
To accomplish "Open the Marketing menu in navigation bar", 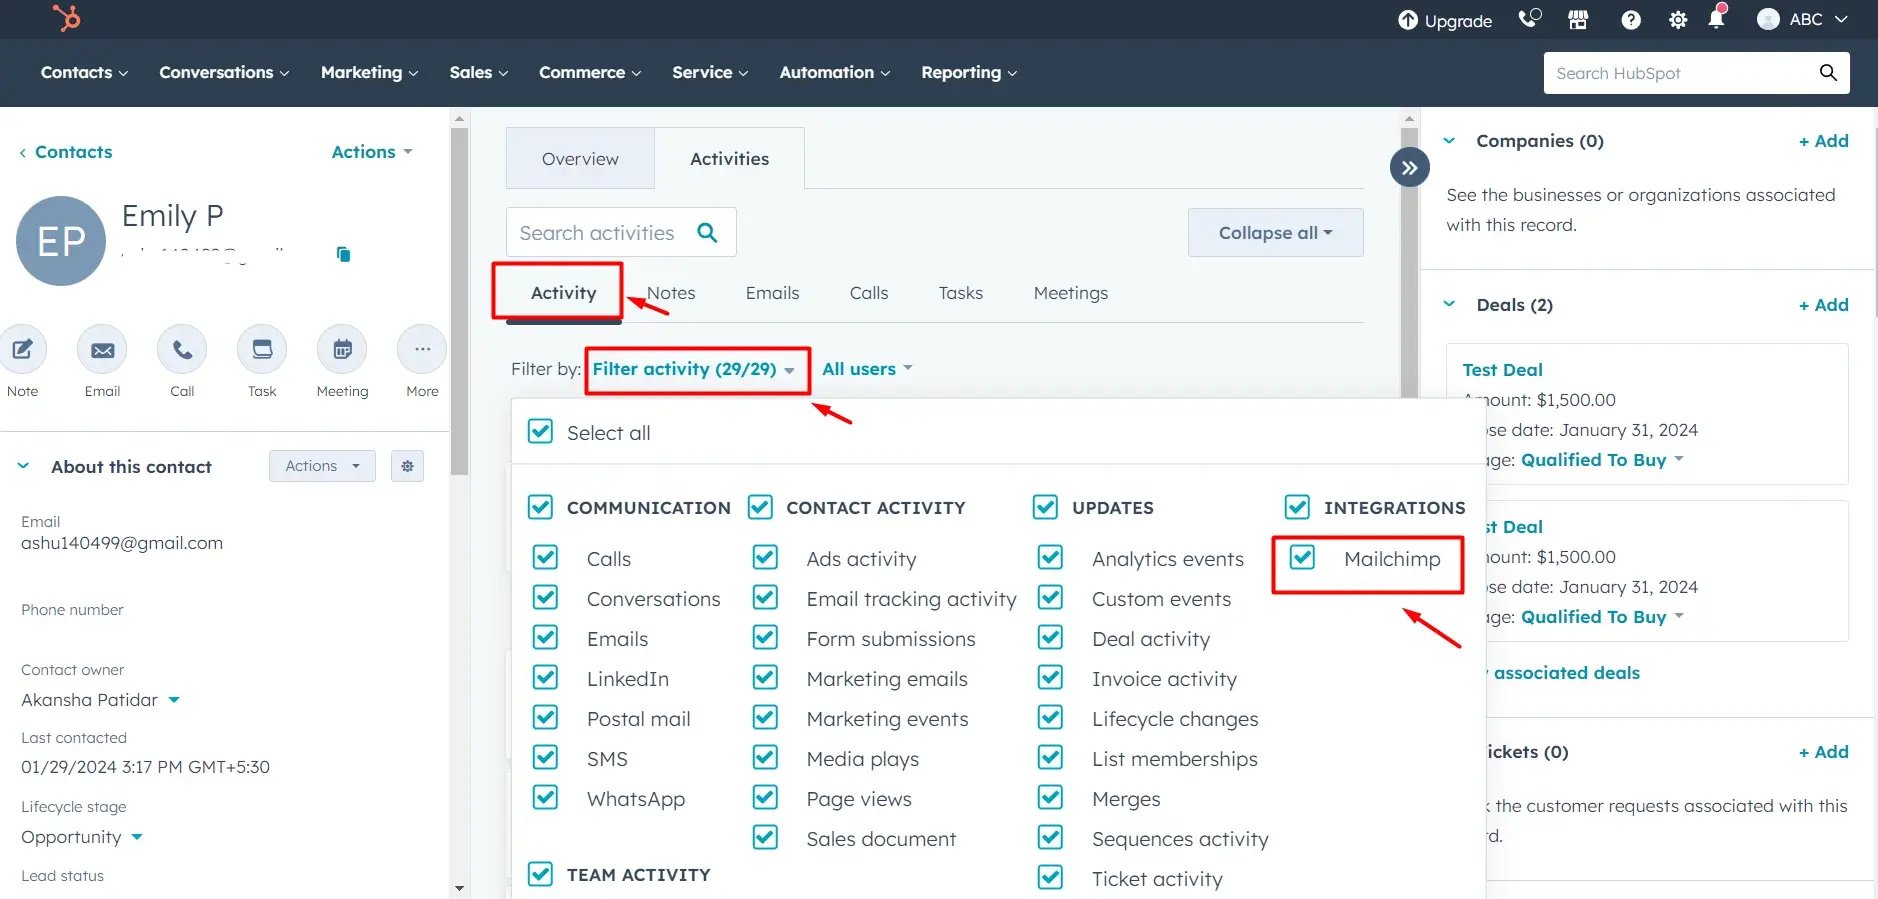I will tap(369, 72).
